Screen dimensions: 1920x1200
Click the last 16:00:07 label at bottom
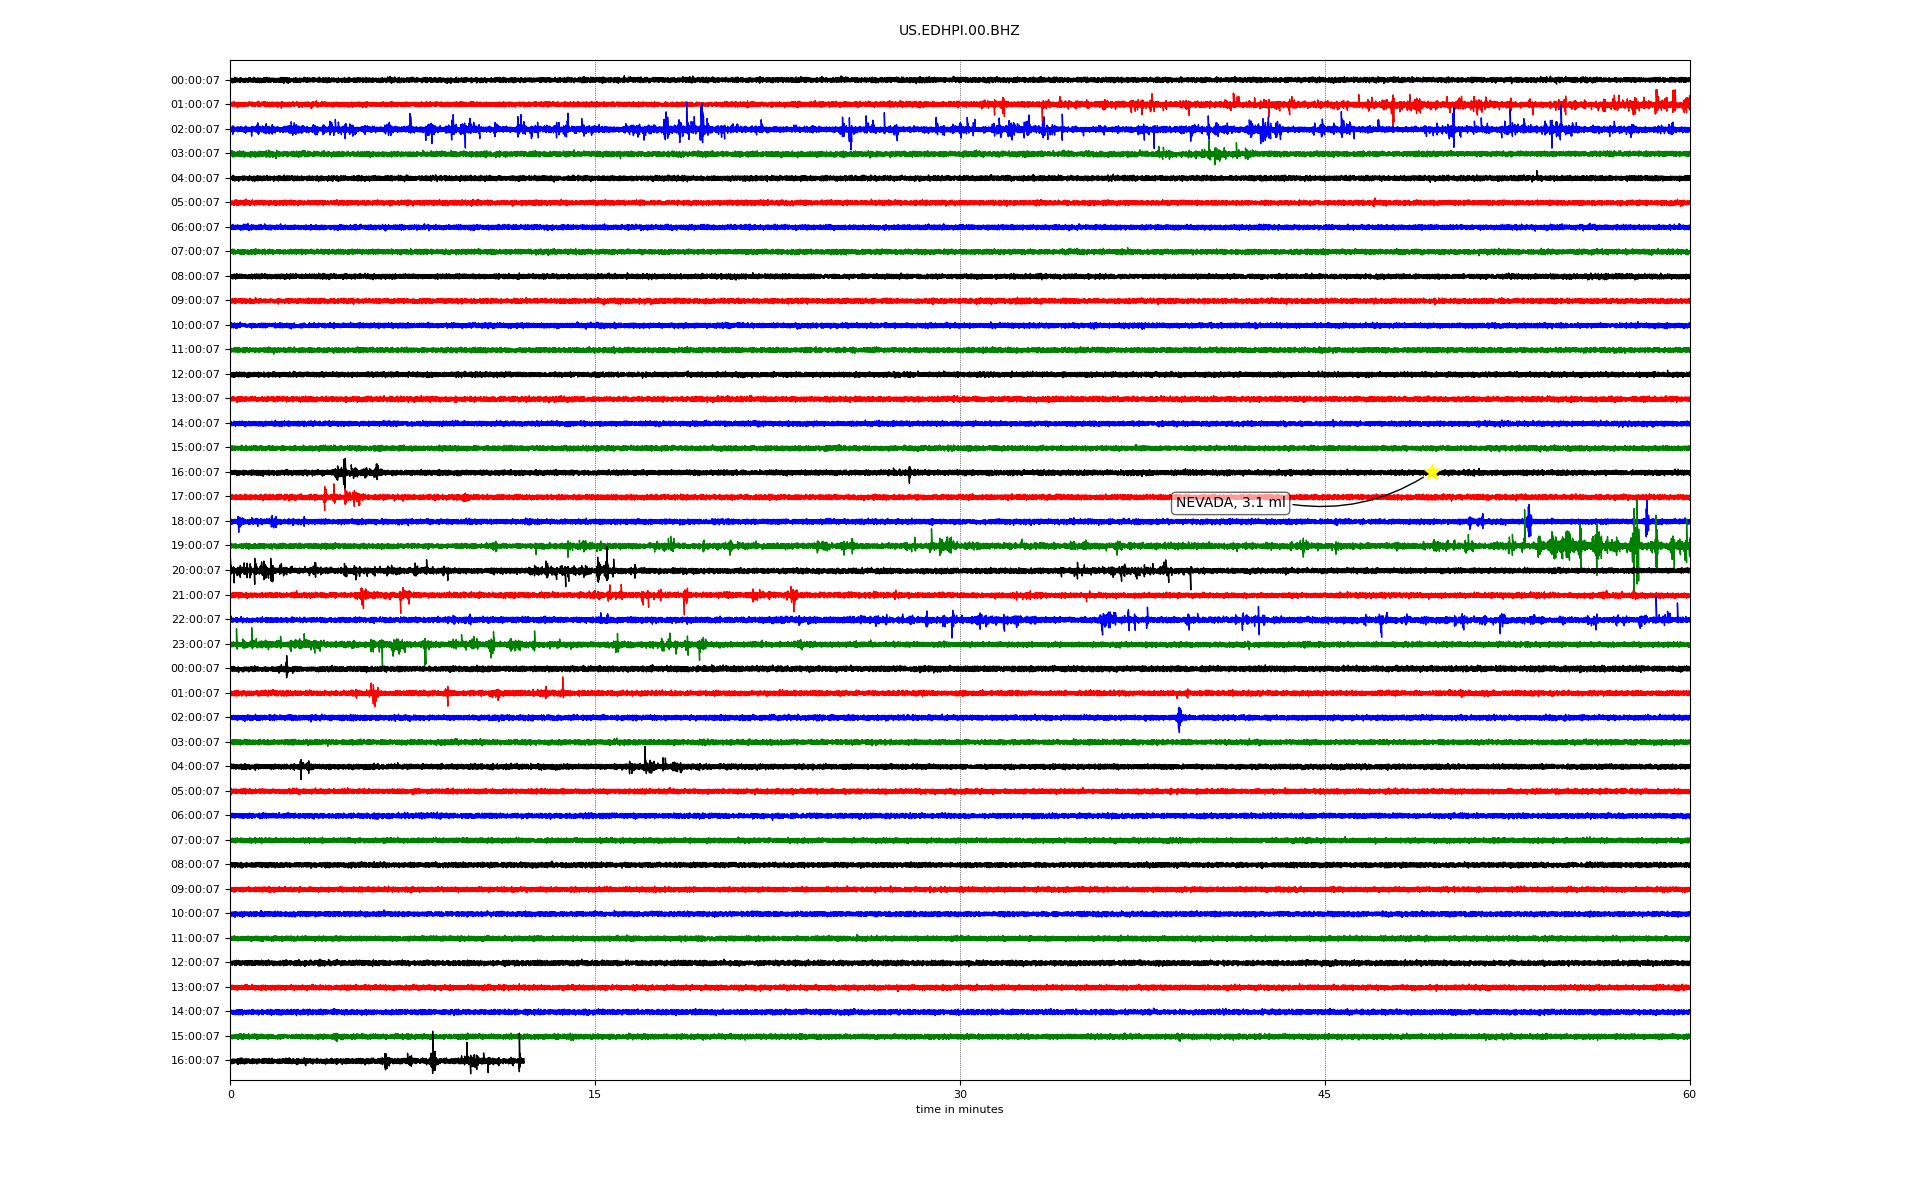195,1060
